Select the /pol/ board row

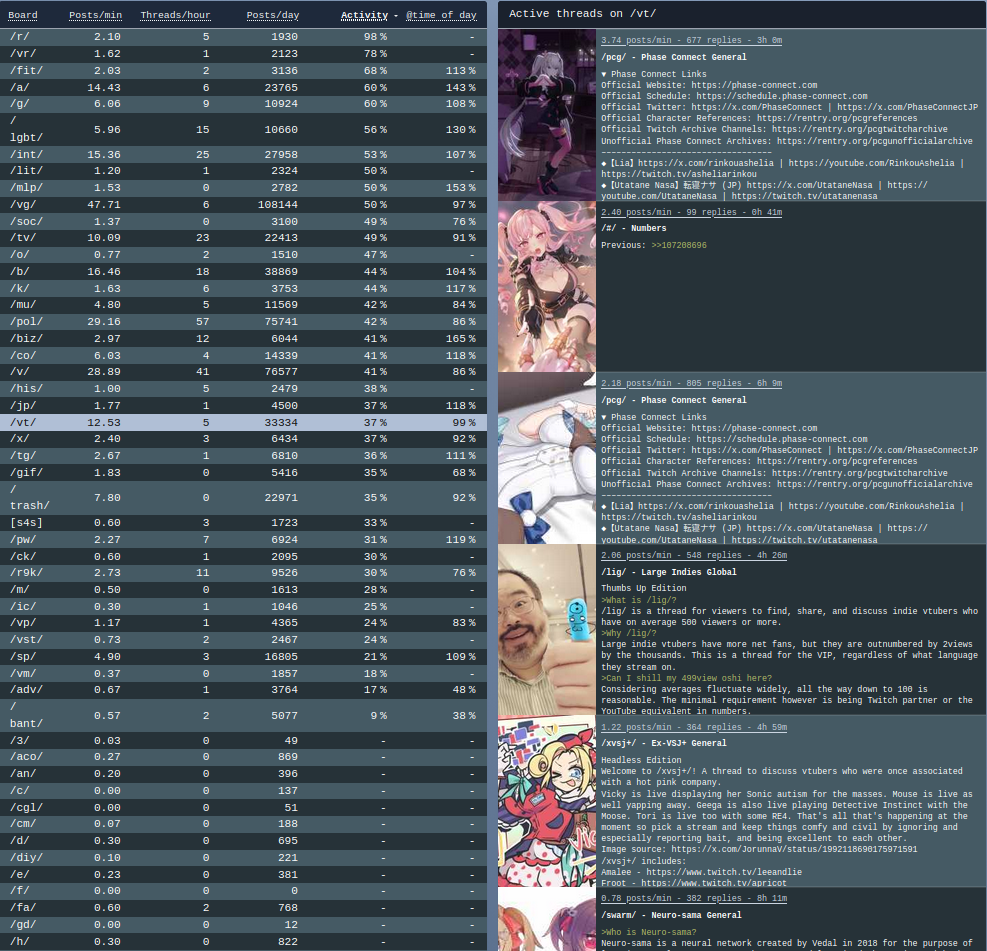point(243,322)
